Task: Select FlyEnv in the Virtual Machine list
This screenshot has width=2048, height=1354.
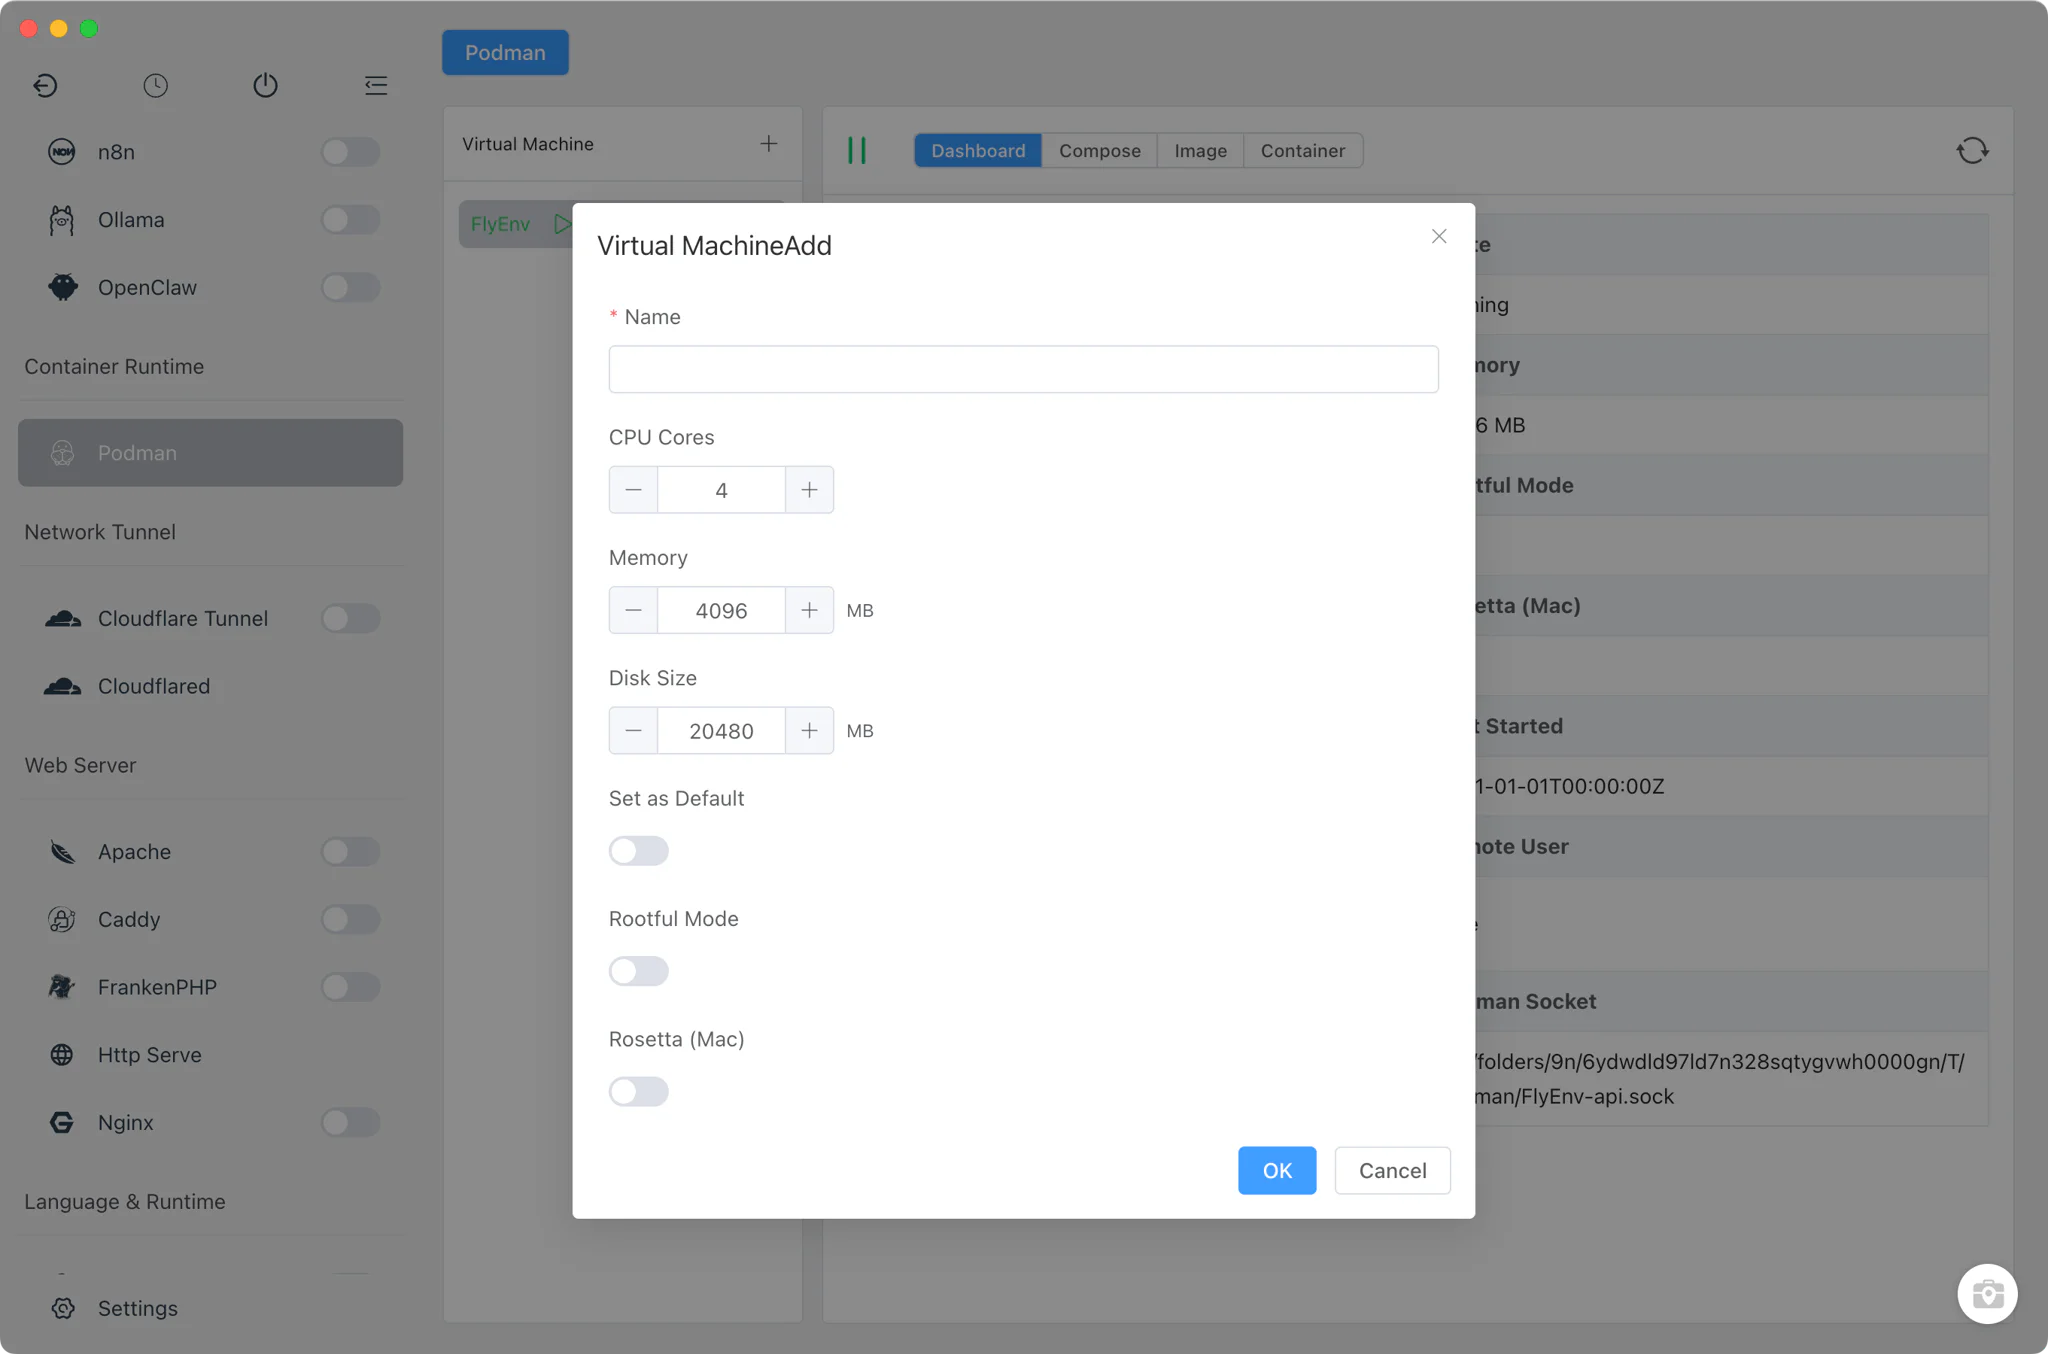Action: (501, 224)
